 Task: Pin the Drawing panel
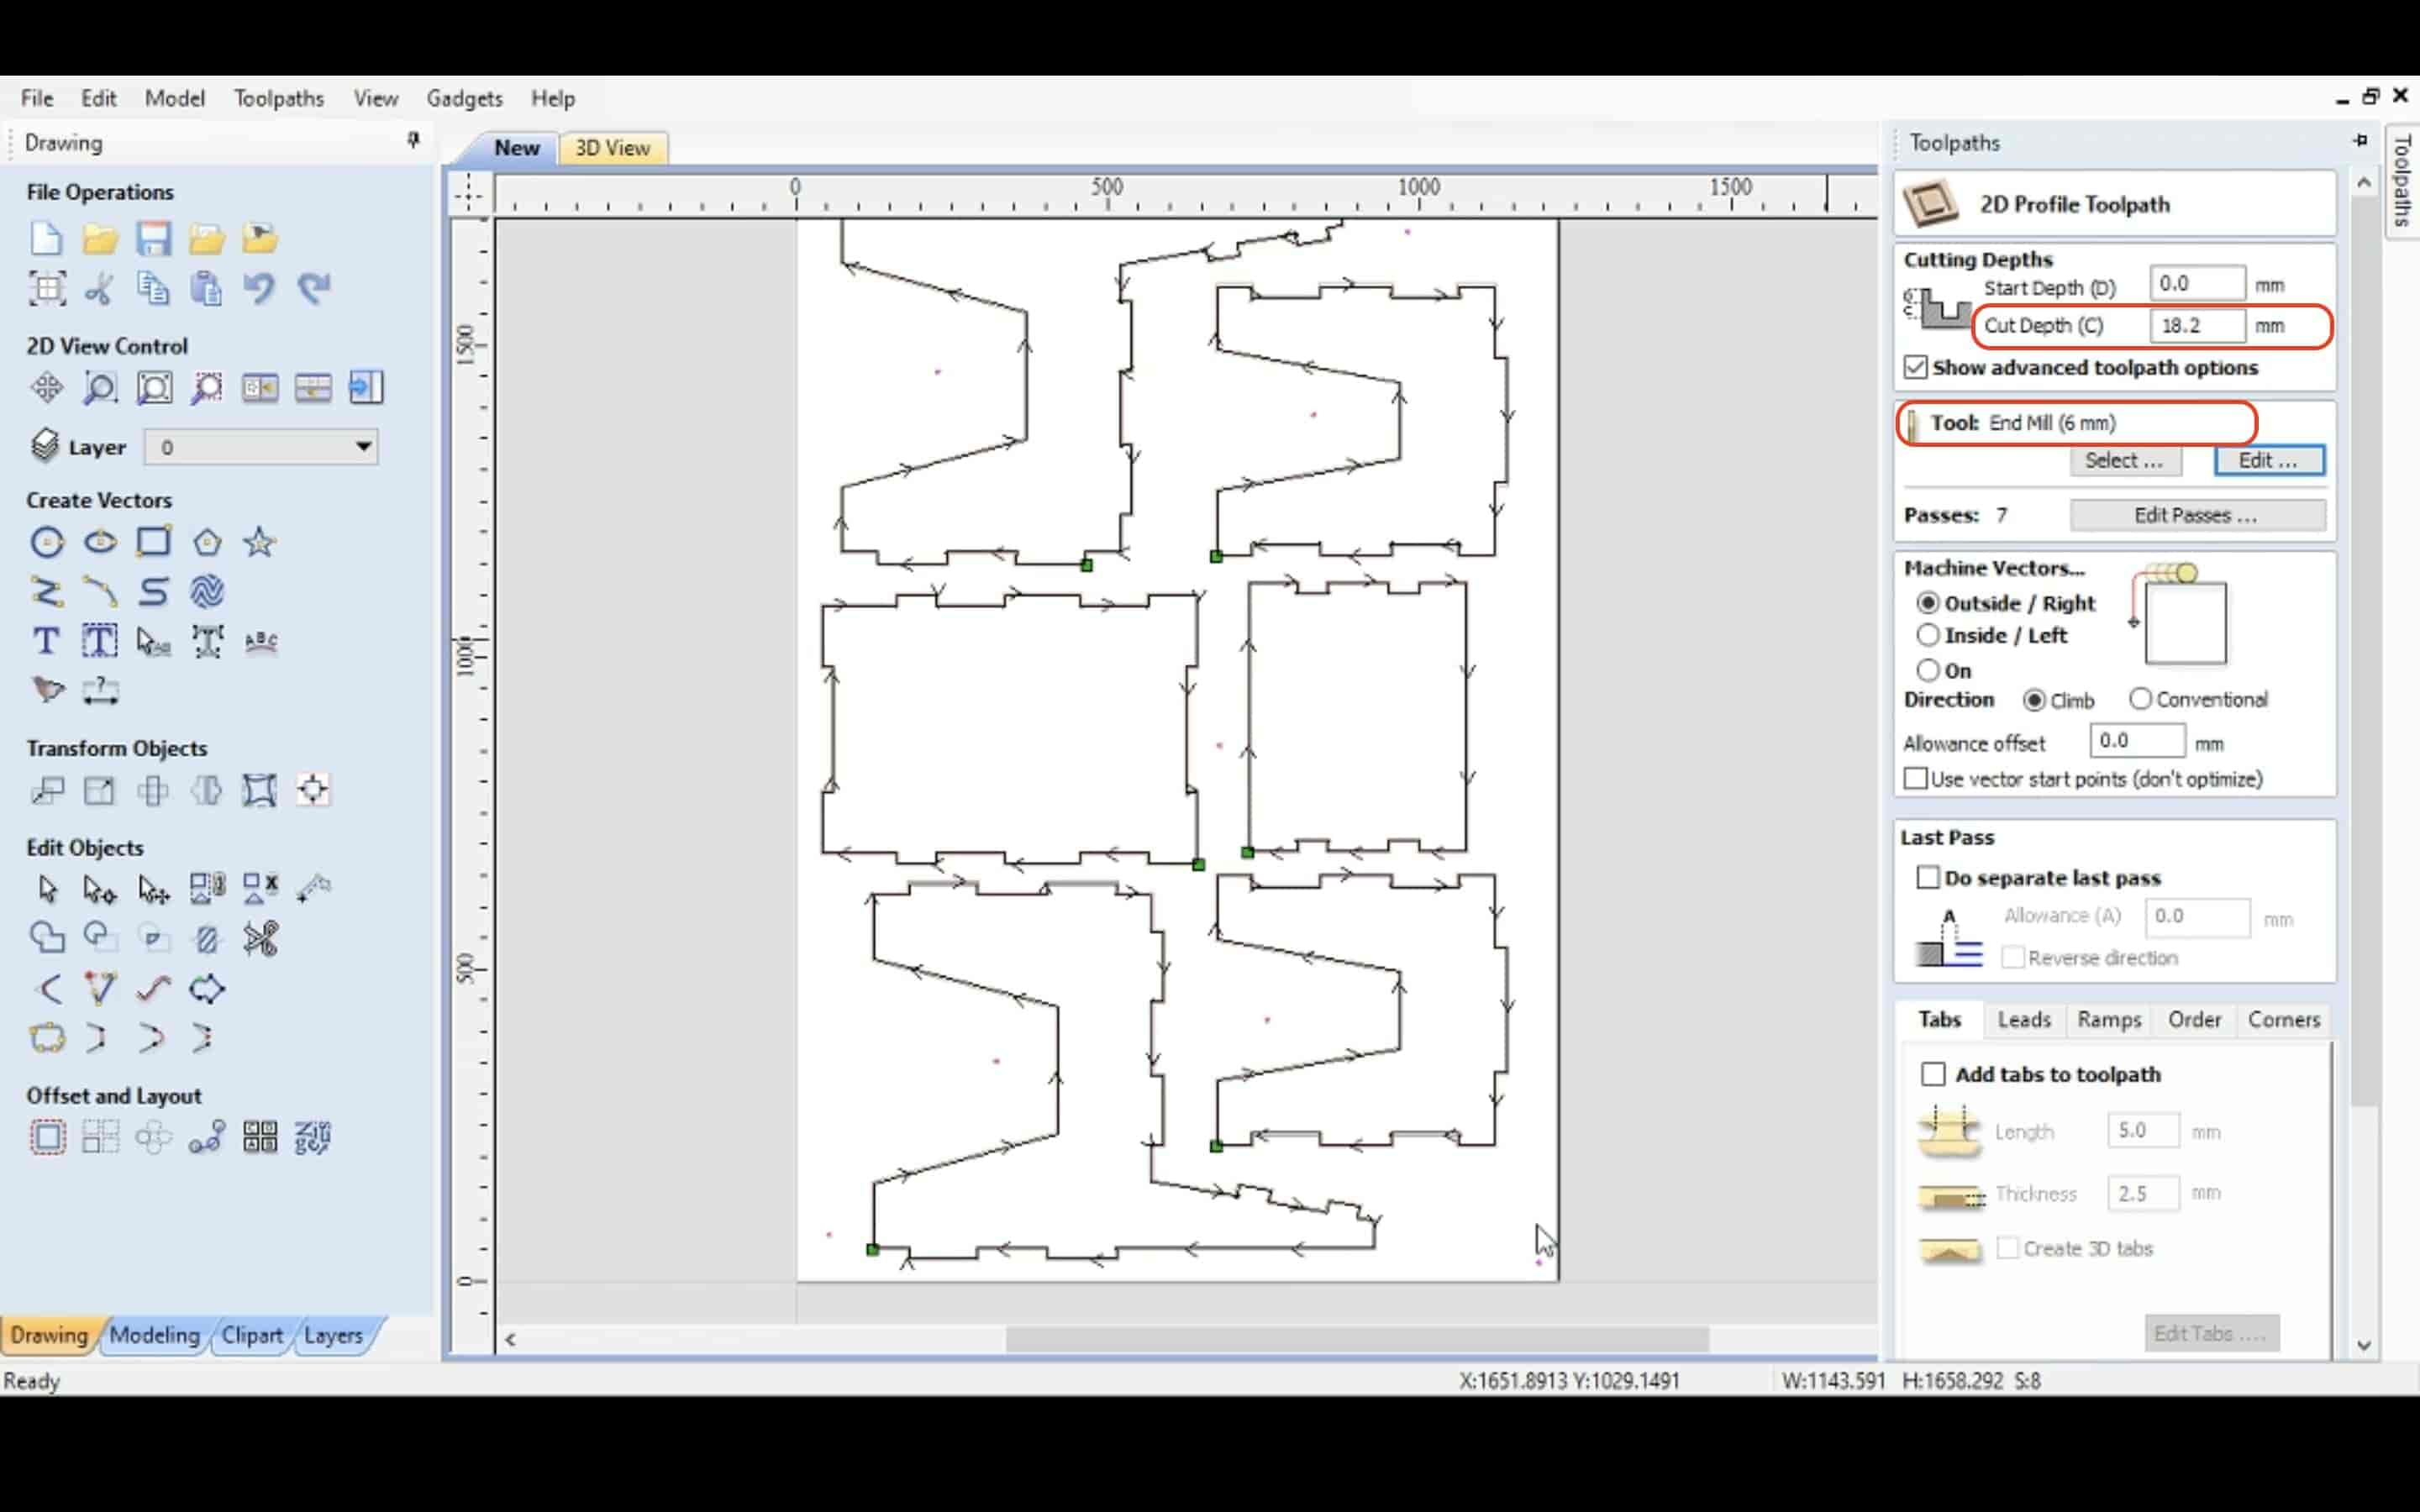pos(413,140)
